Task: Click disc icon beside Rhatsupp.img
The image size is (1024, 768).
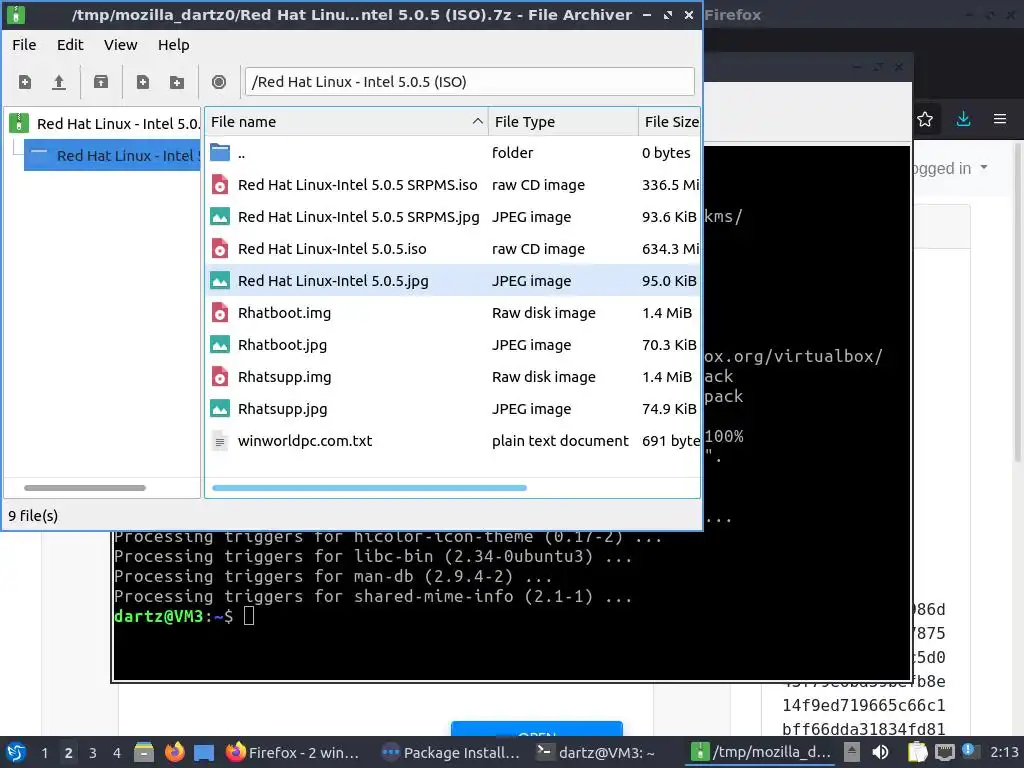Action: [220, 377]
